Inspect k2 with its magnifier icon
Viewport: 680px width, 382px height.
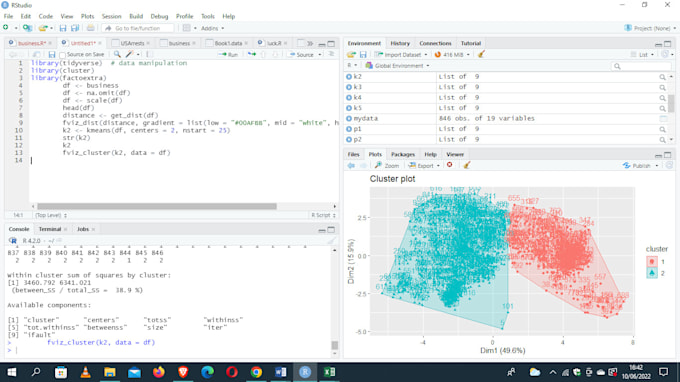[662, 77]
